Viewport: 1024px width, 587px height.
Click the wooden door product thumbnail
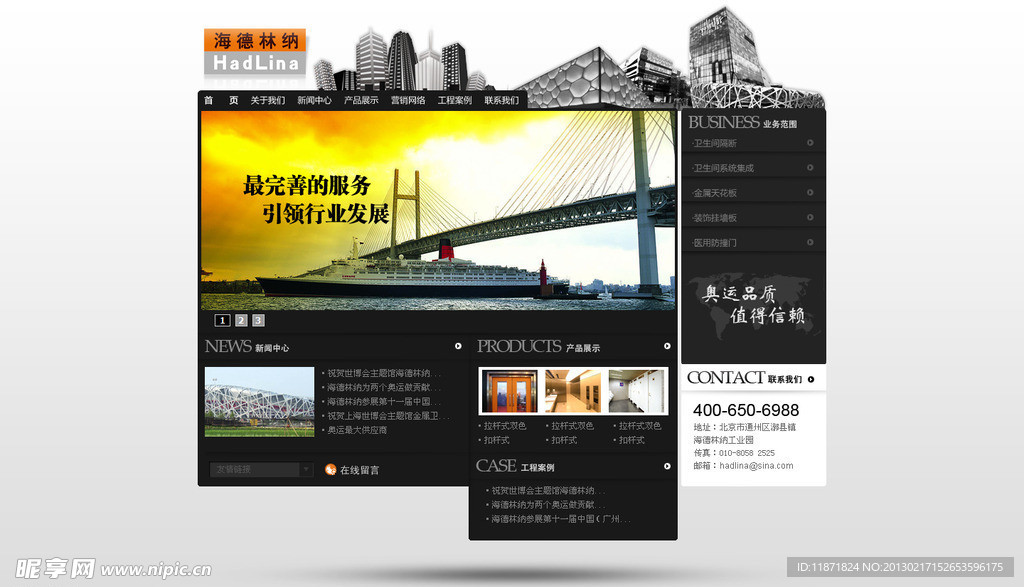coord(509,391)
